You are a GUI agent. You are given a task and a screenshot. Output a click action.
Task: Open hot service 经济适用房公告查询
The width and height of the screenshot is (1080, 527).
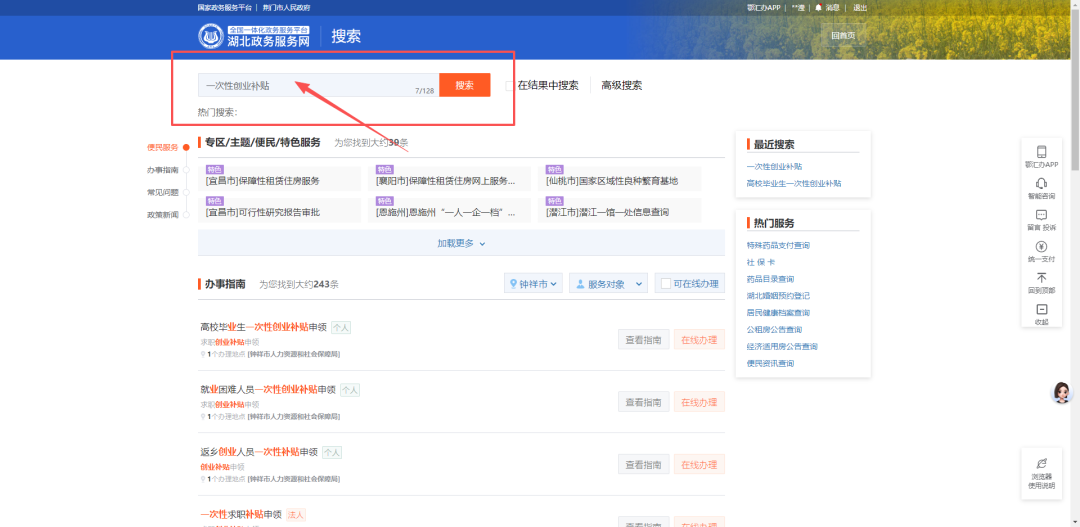coord(782,347)
